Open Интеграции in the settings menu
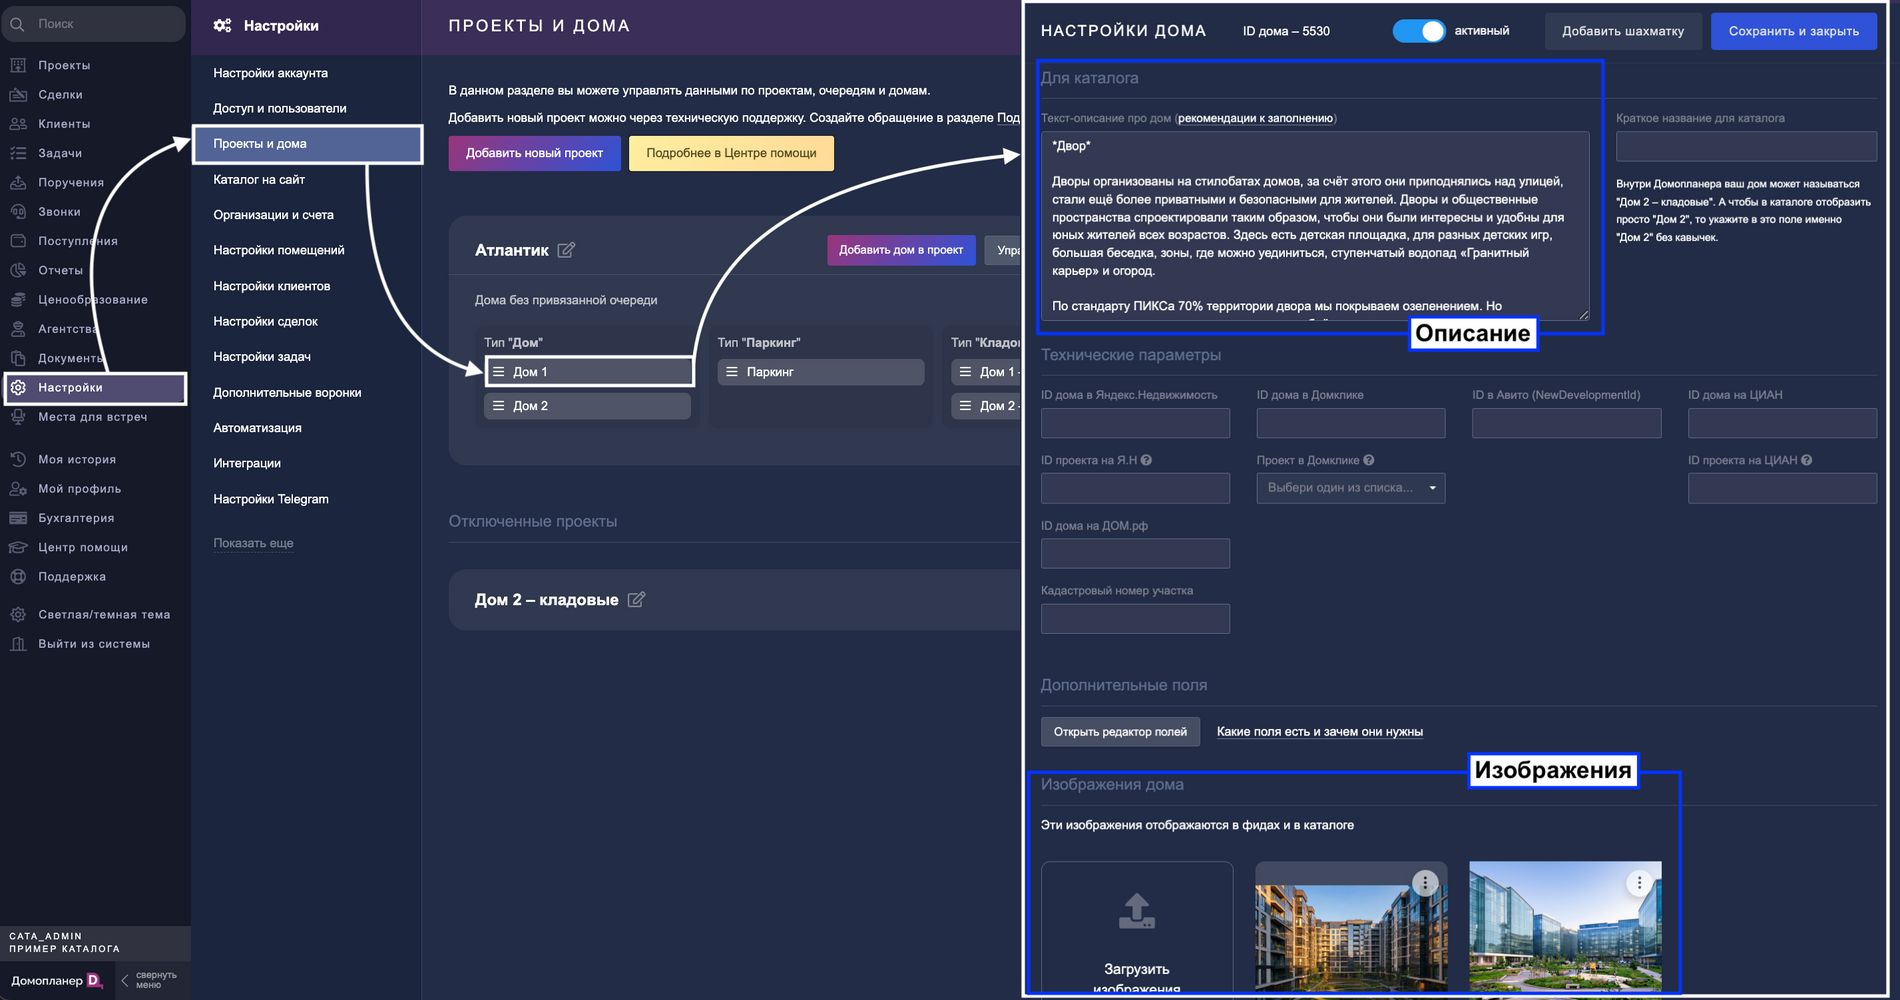 pyautogui.click(x=247, y=463)
